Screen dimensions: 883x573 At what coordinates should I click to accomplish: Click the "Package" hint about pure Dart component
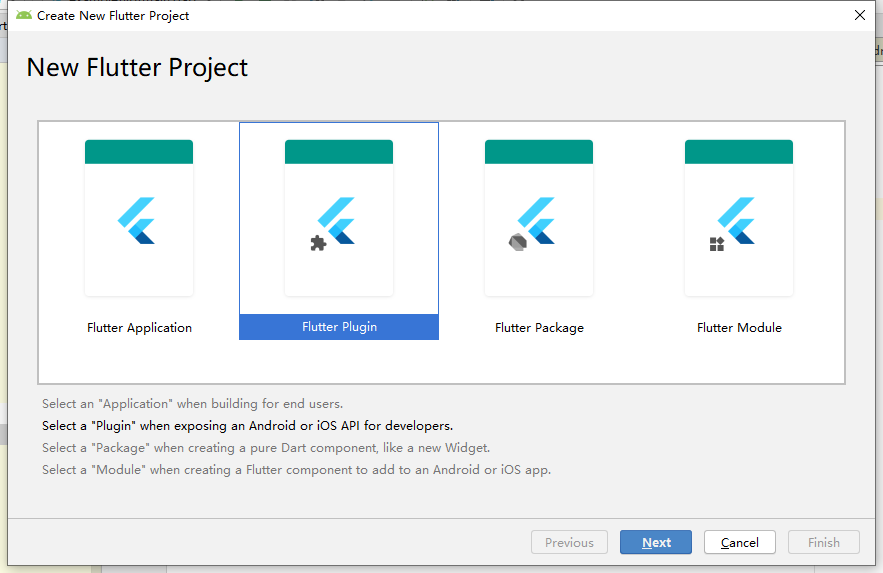(266, 447)
